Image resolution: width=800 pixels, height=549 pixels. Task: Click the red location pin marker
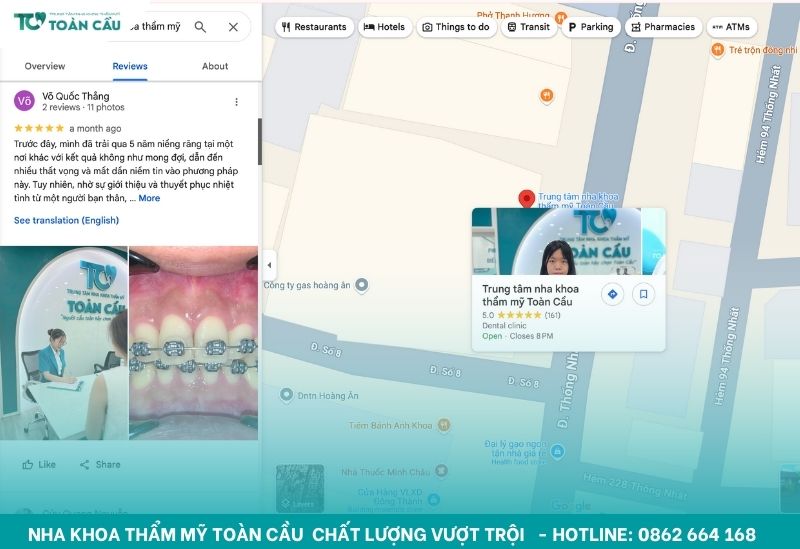[x=527, y=199]
